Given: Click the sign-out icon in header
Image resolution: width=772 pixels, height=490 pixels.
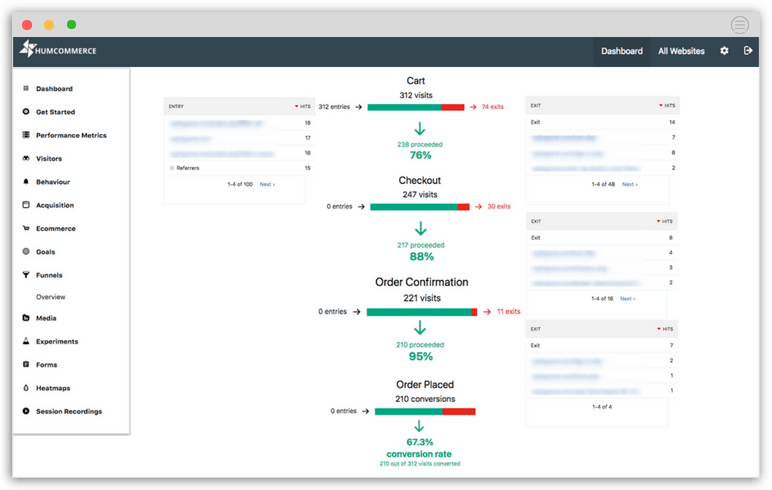Looking at the screenshot, I should pos(748,51).
